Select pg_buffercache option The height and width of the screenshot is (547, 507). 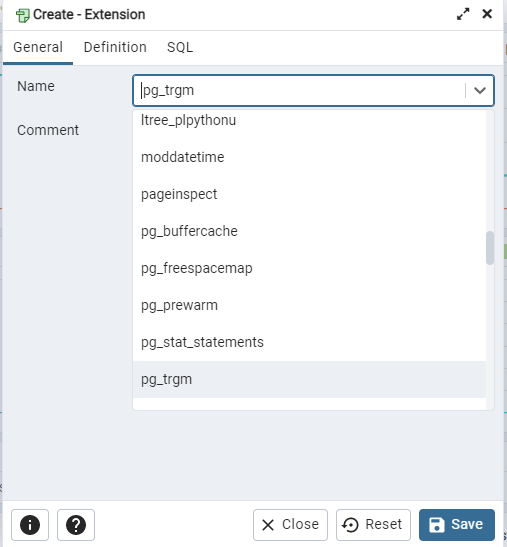tap(309, 231)
